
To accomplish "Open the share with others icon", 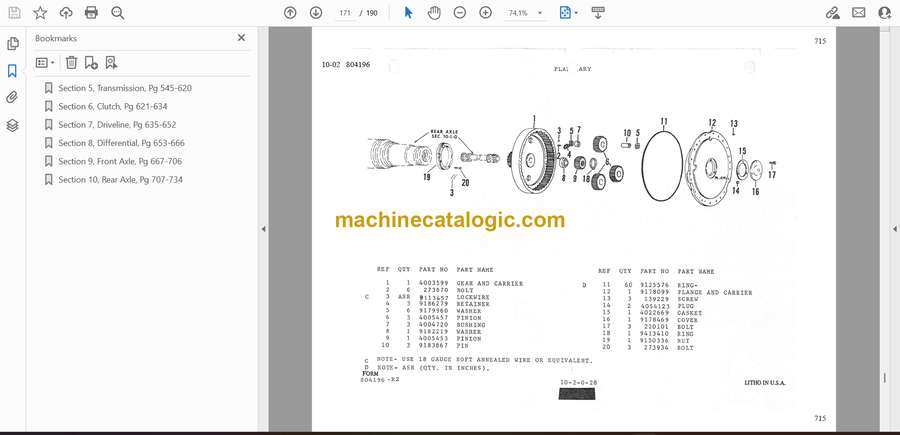I will (x=885, y=13).
